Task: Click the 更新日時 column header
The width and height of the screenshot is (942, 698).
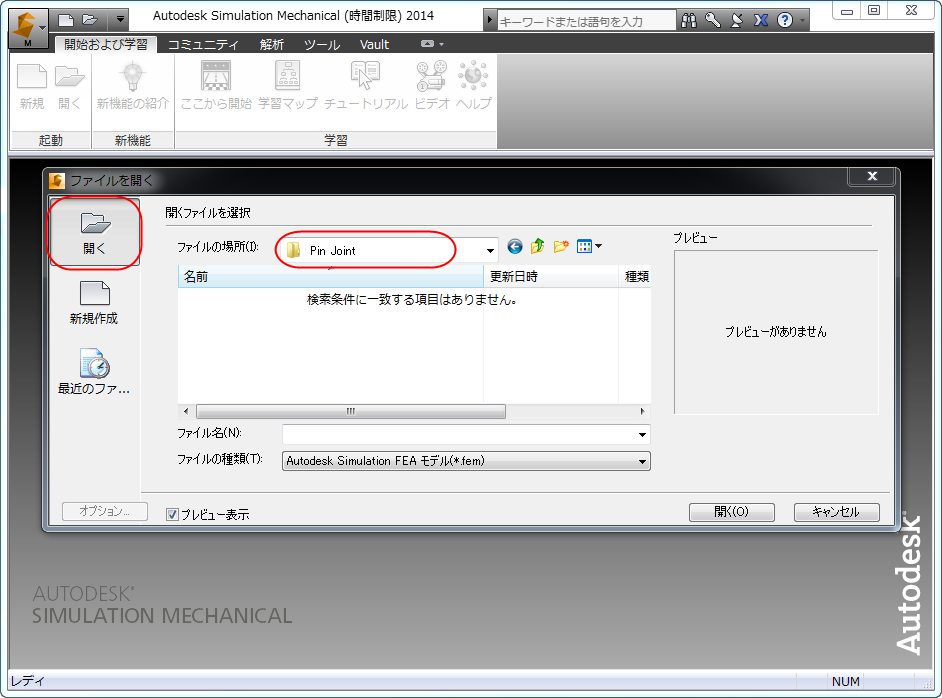Action: (551, 276)
